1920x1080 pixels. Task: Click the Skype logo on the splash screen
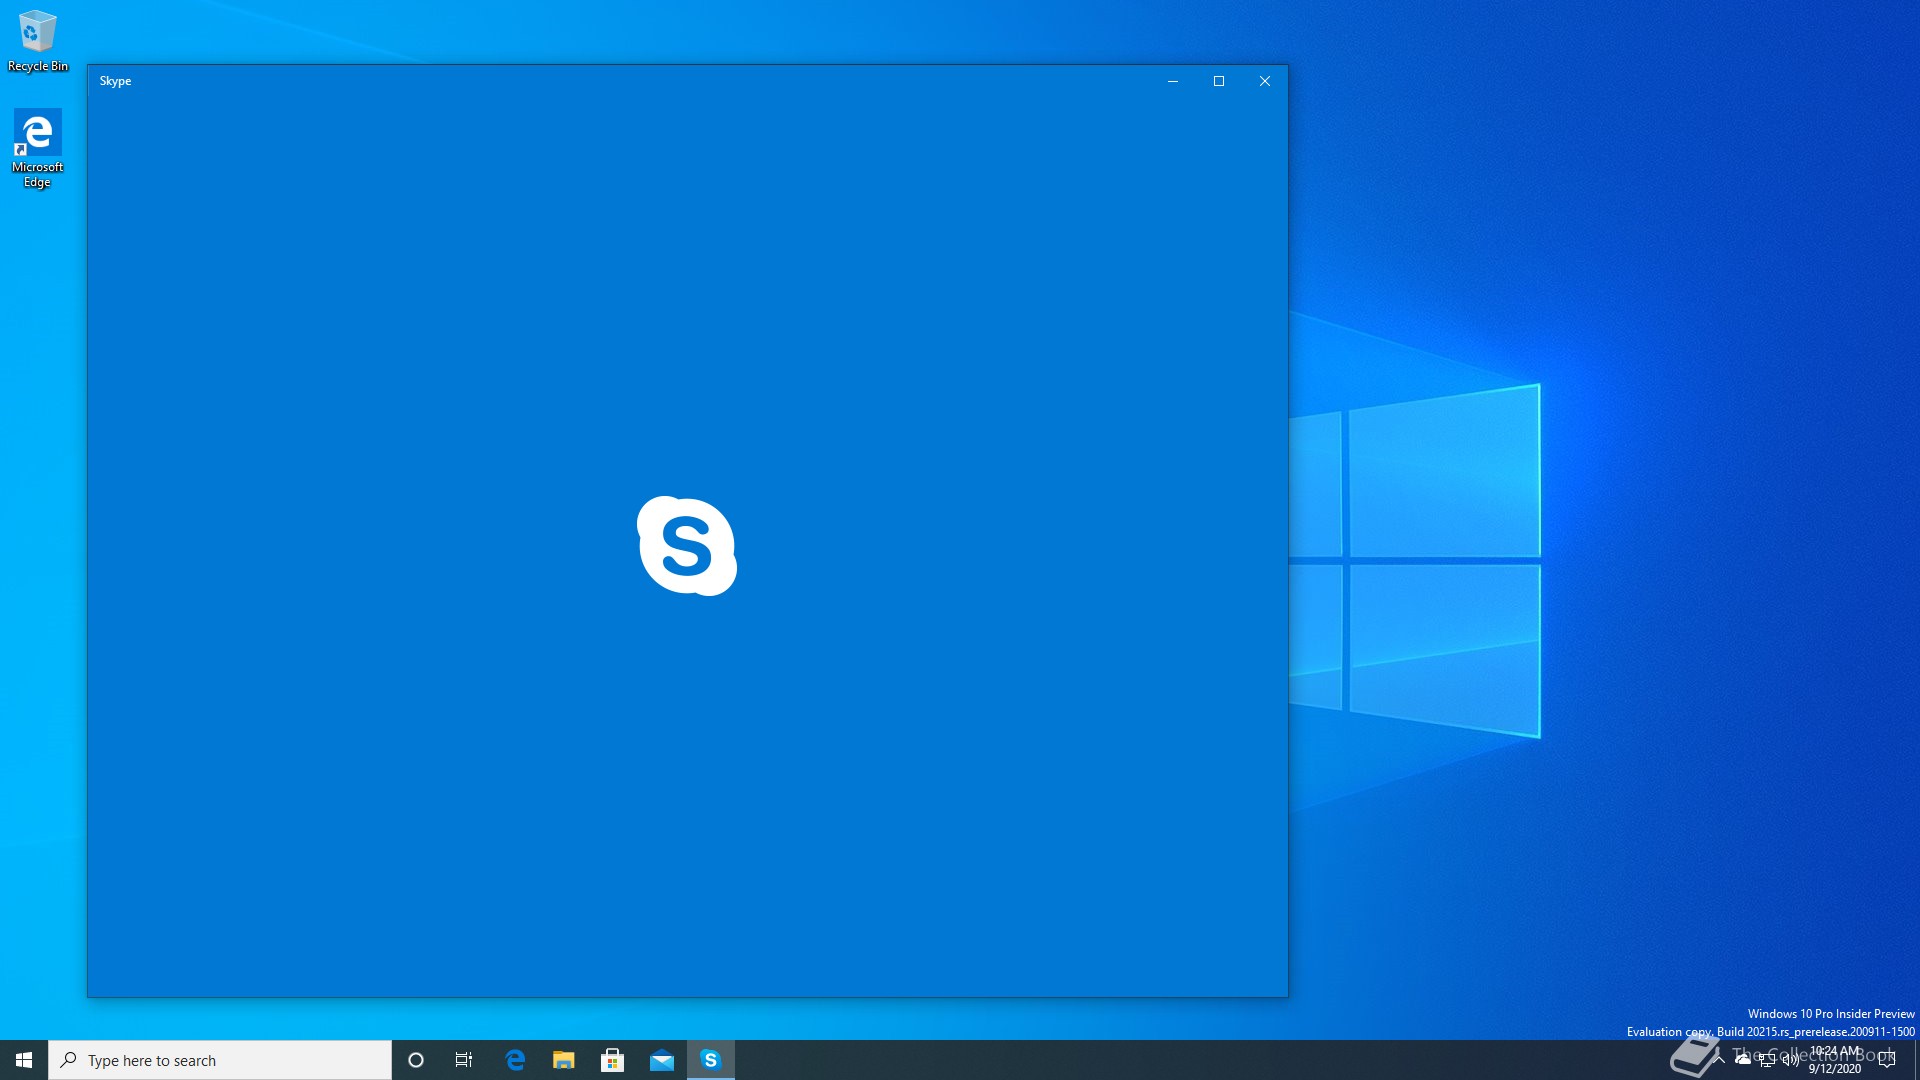point(687,546)
